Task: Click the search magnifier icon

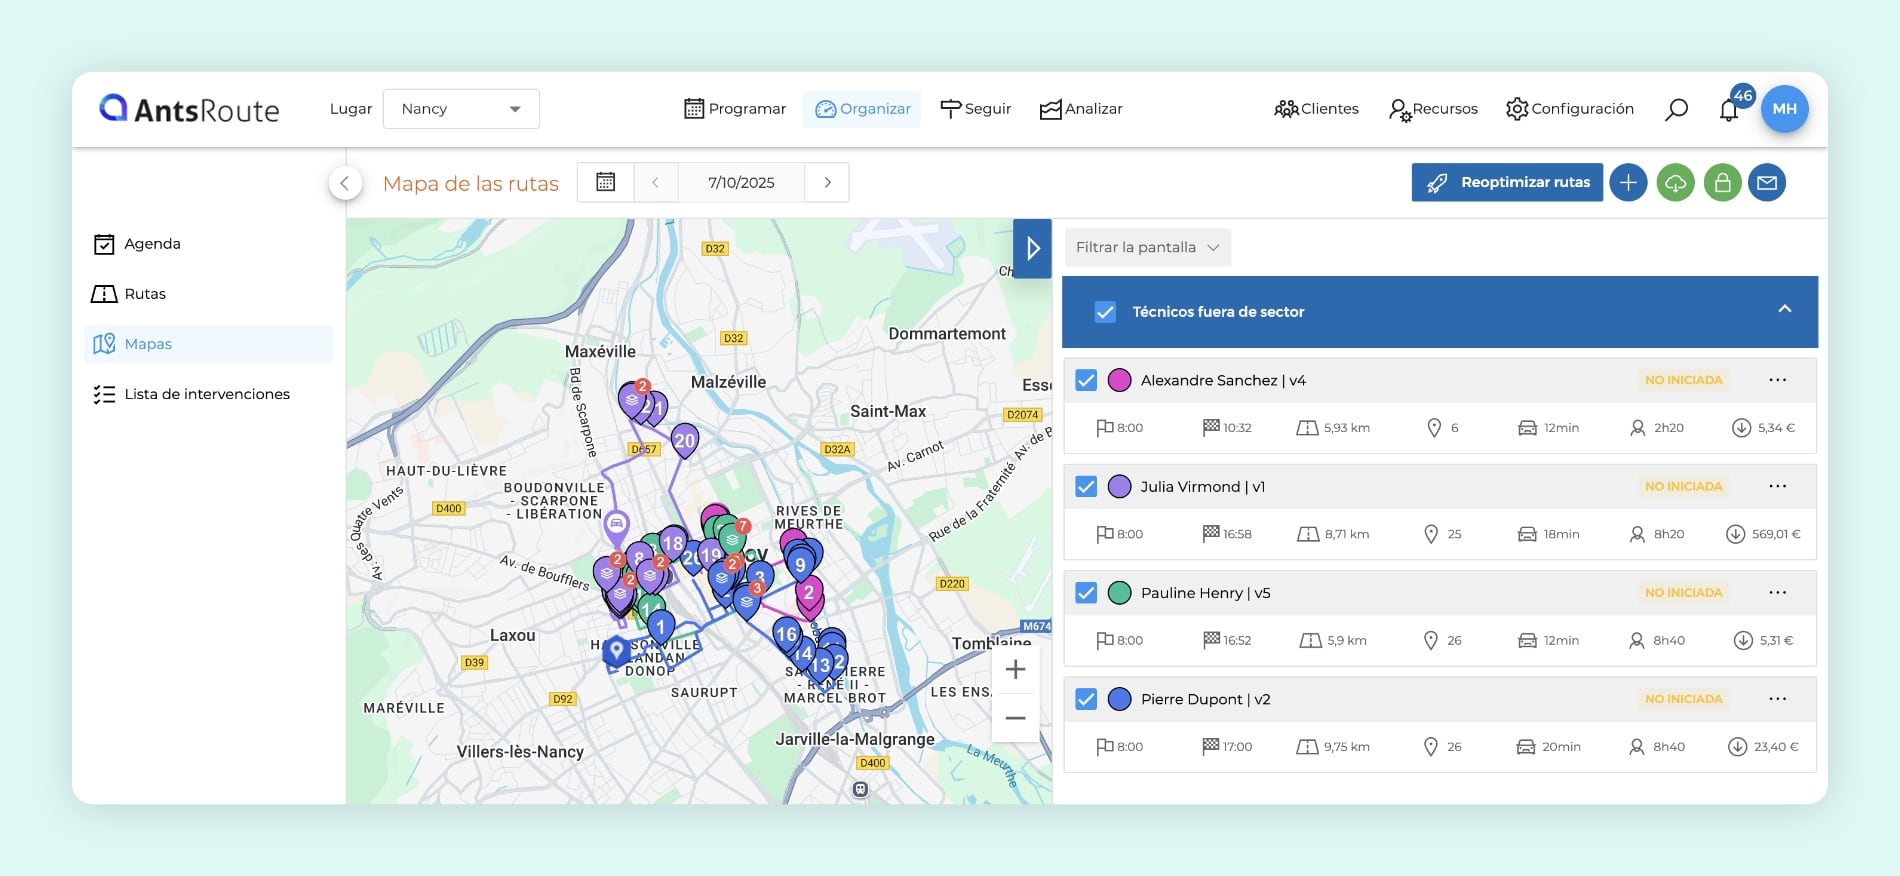Action: tap(1676, 109)
